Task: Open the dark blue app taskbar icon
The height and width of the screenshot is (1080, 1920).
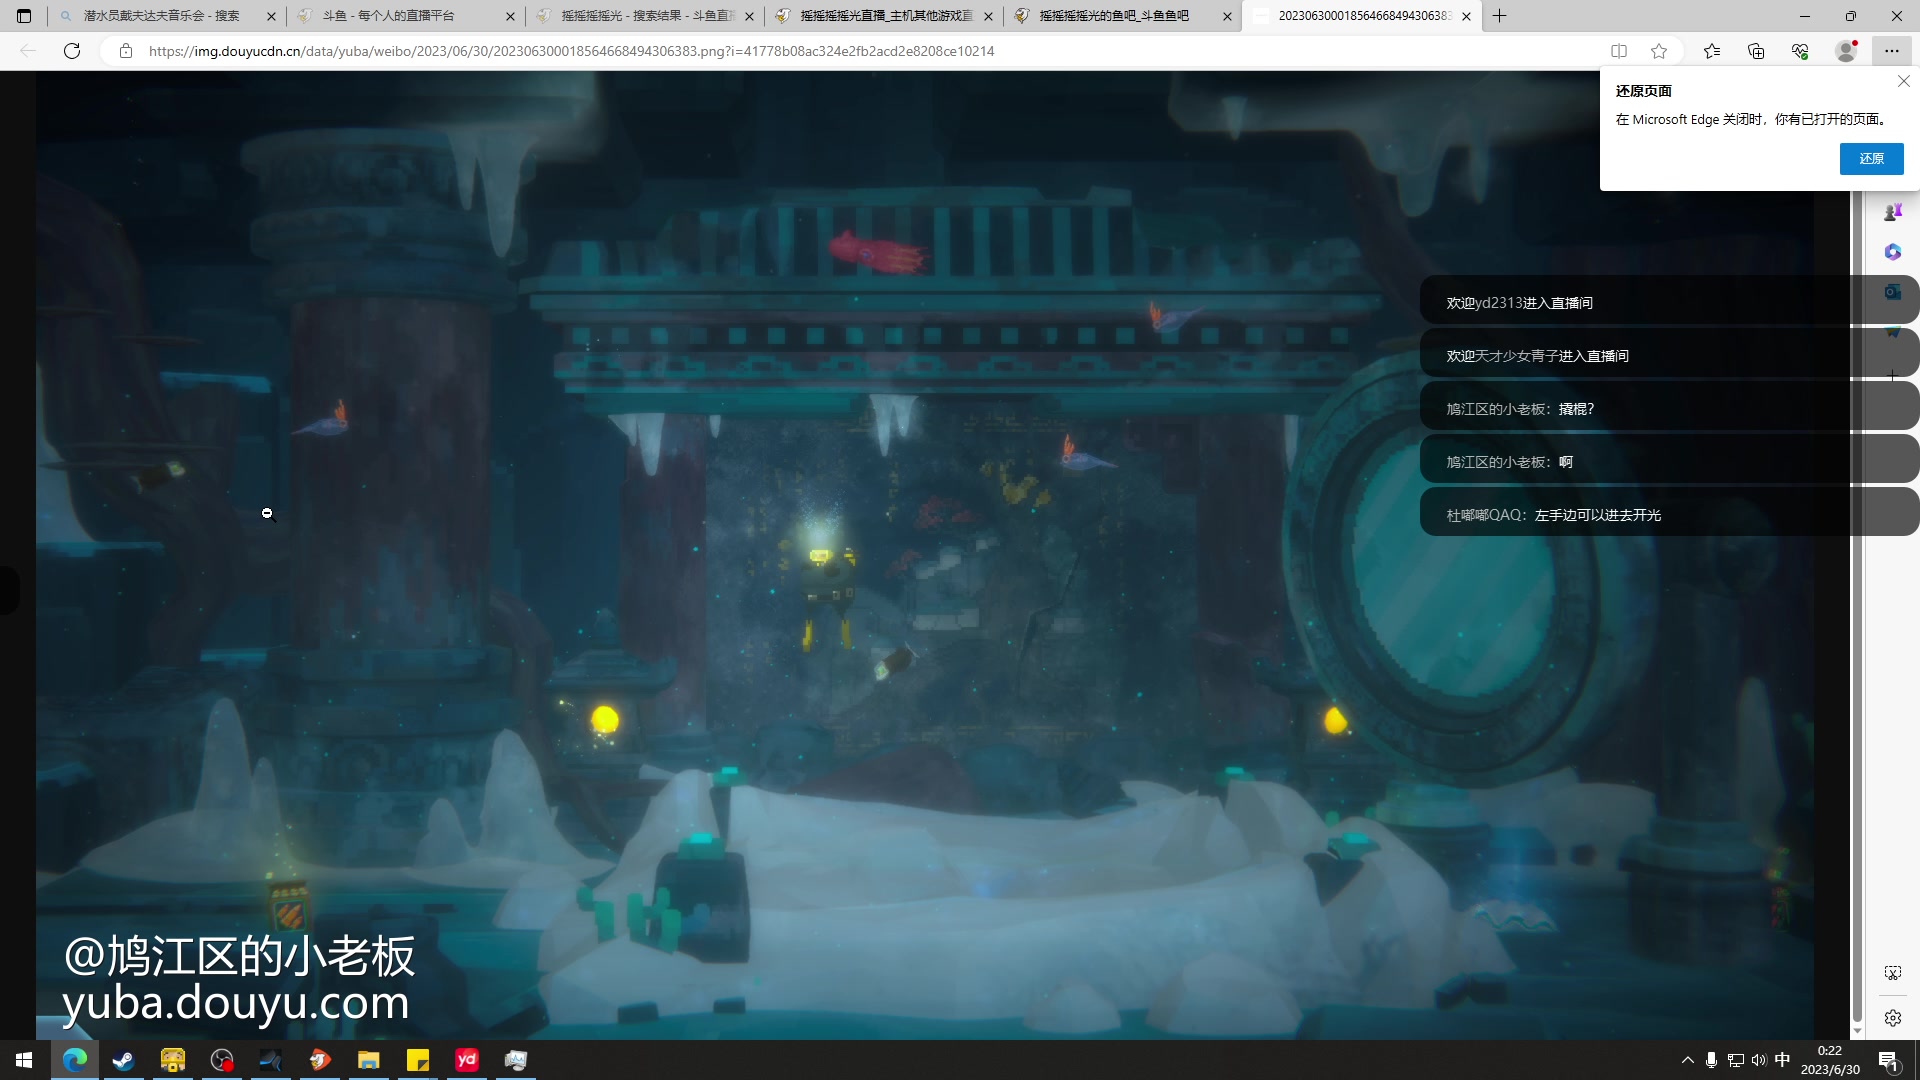Action: pyautogui.click(x=271, y=1060)
